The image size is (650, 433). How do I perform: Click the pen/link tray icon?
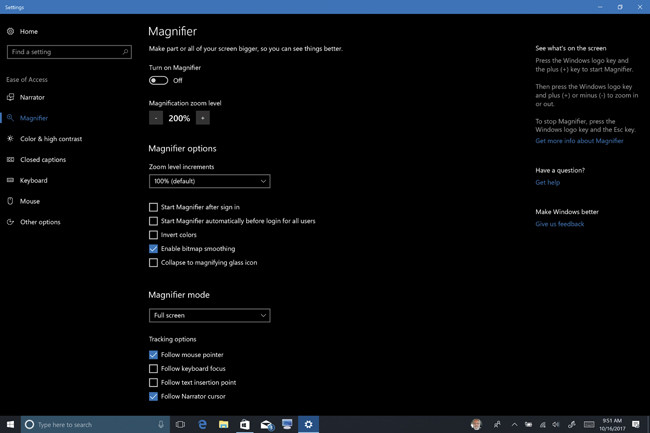[x=572, y=424]
